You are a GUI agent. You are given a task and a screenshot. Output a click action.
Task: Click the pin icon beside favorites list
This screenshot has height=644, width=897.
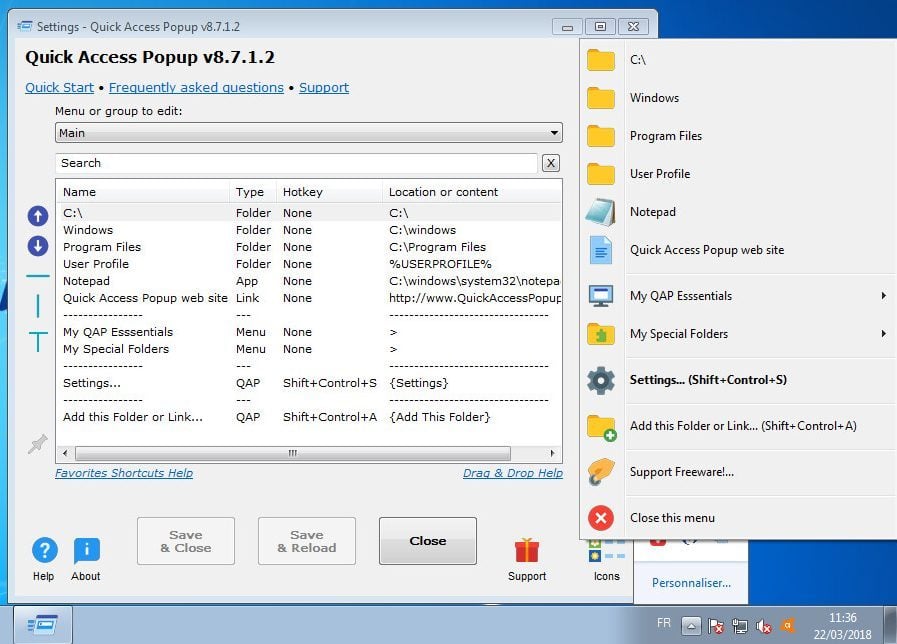[38, 444]
